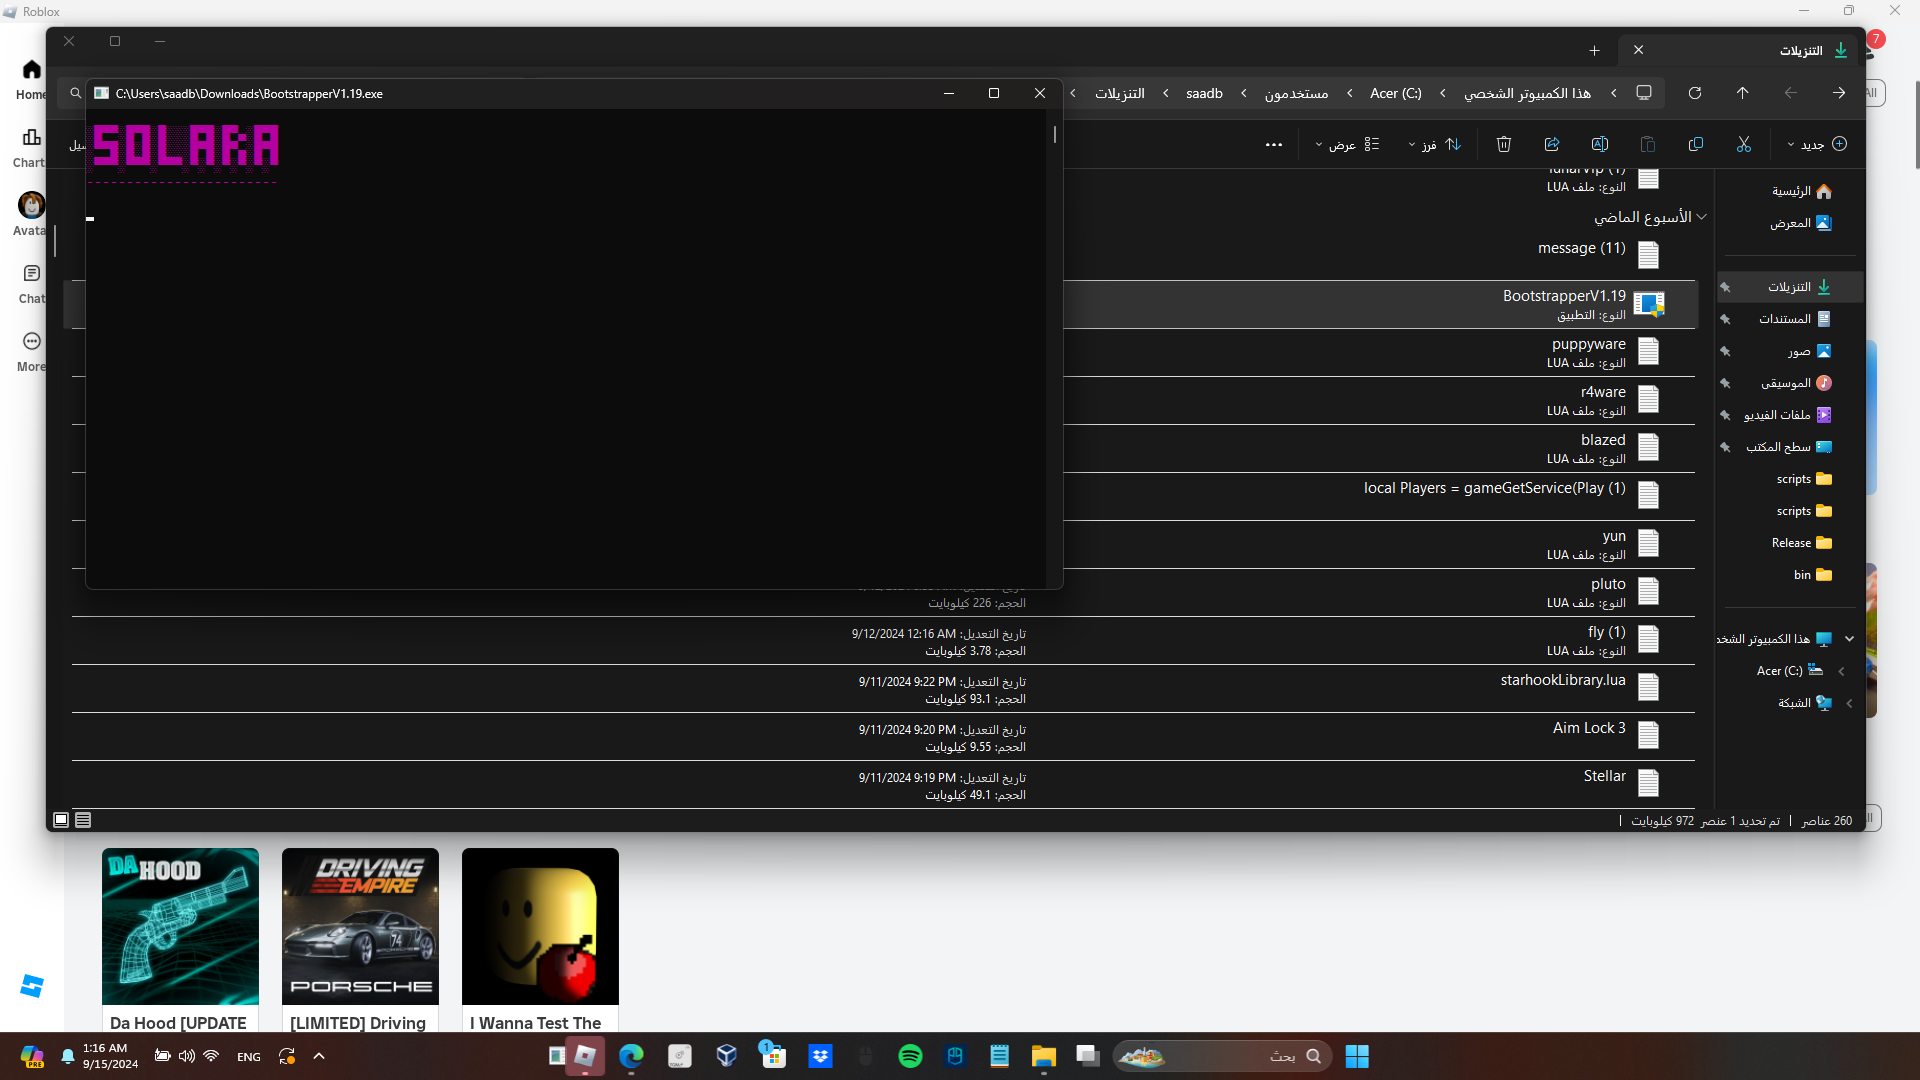Collapse the This PC tree chevron

tap(1849, 639)
